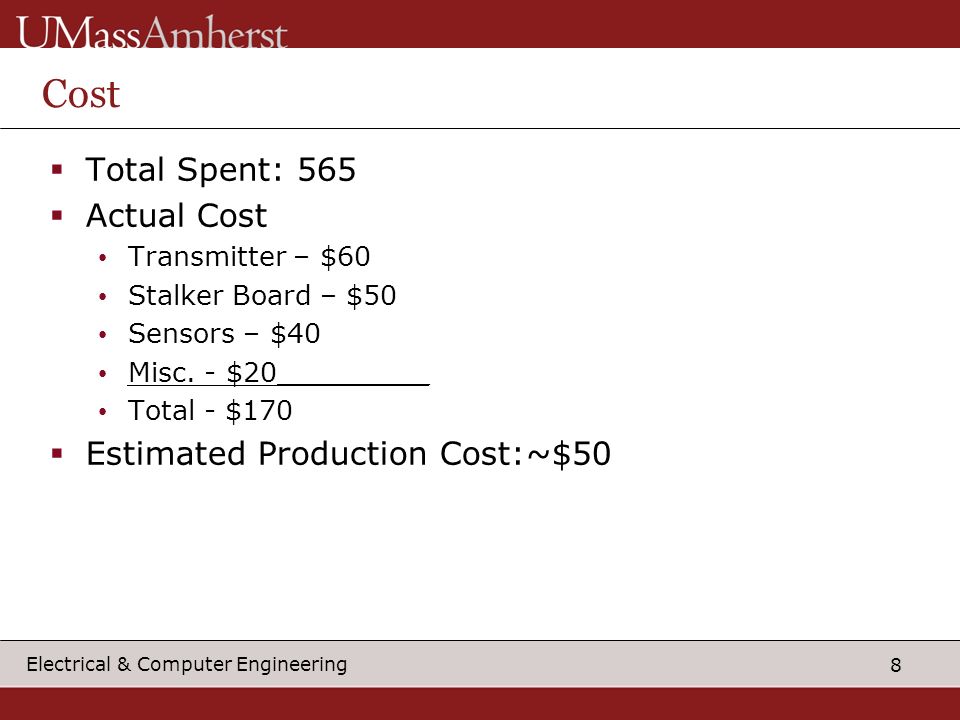Select the Cost slide title

coord(81,94)
